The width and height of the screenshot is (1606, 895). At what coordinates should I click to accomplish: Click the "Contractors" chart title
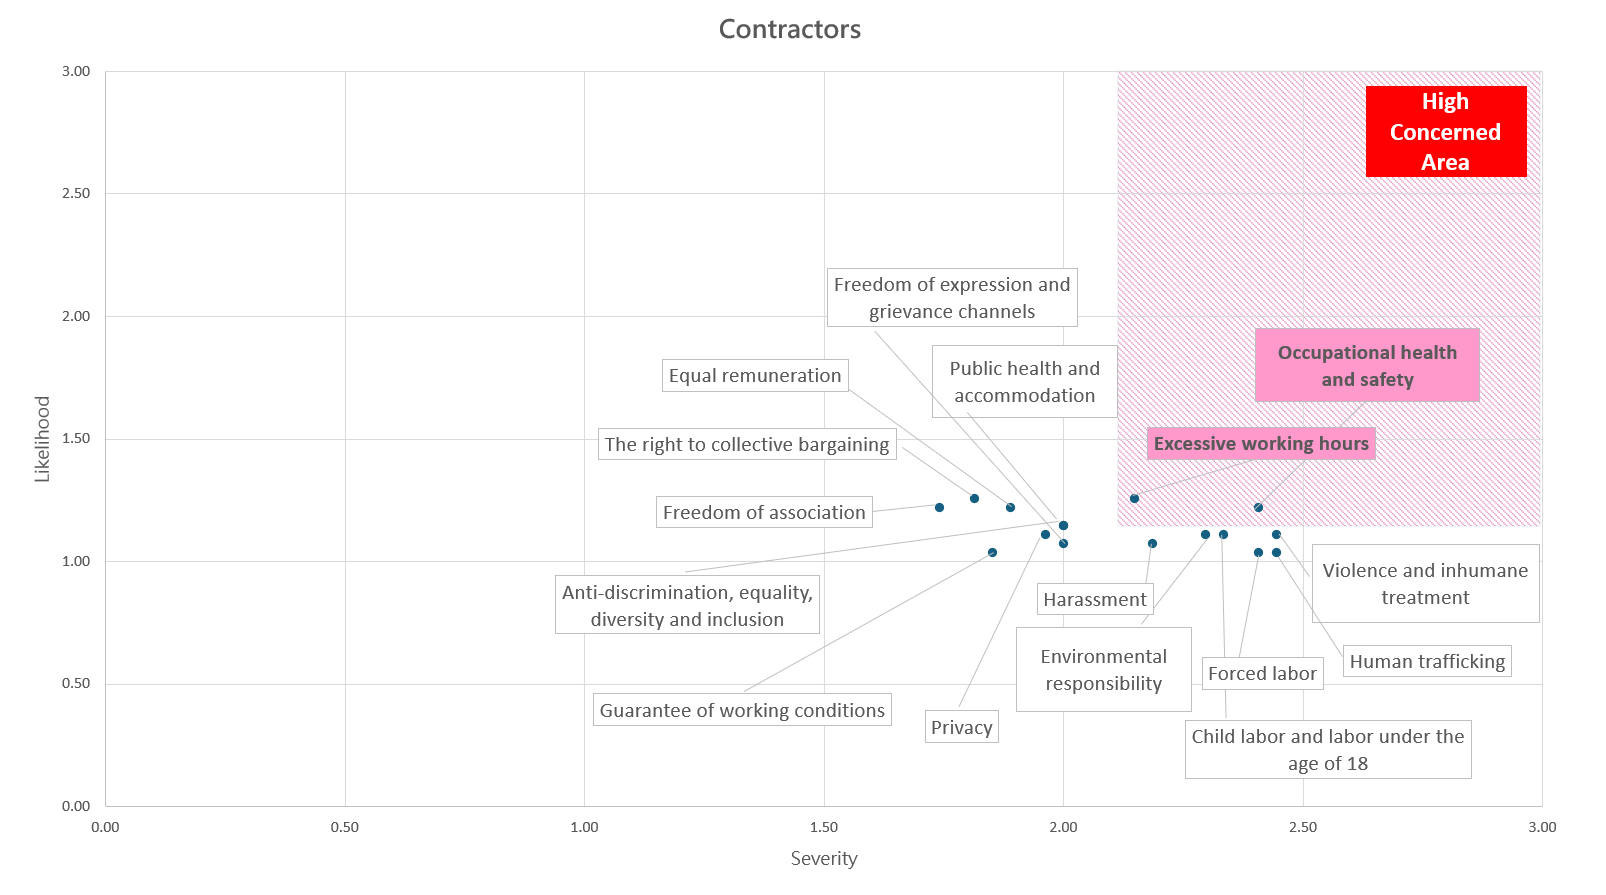[789, 29]
